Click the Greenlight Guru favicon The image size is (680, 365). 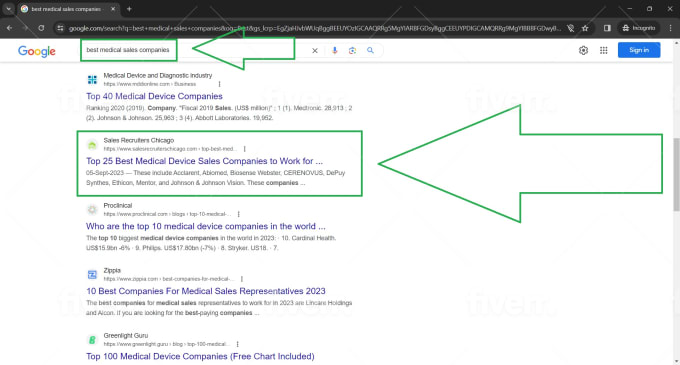click(92, 340)
